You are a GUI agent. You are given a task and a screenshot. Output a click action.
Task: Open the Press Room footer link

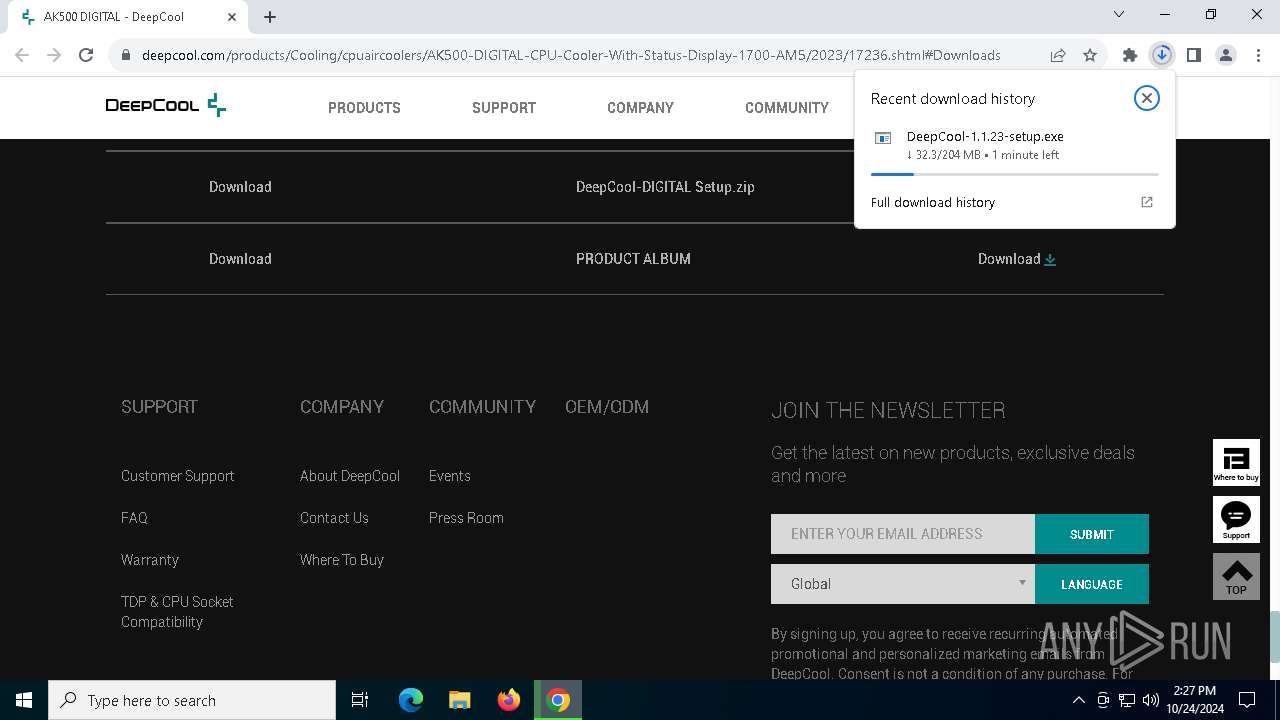coord(466,518)
